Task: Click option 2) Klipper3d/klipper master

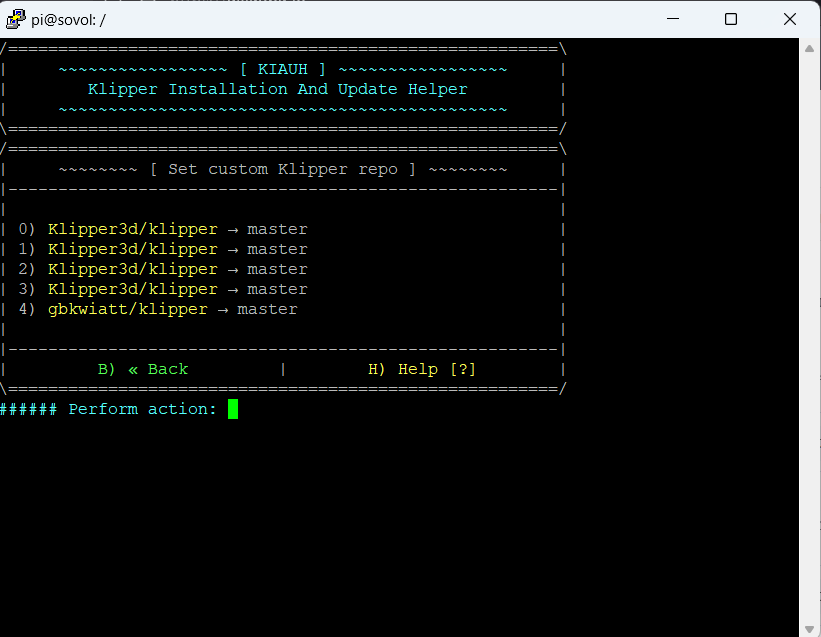Action: pos(163,269)
